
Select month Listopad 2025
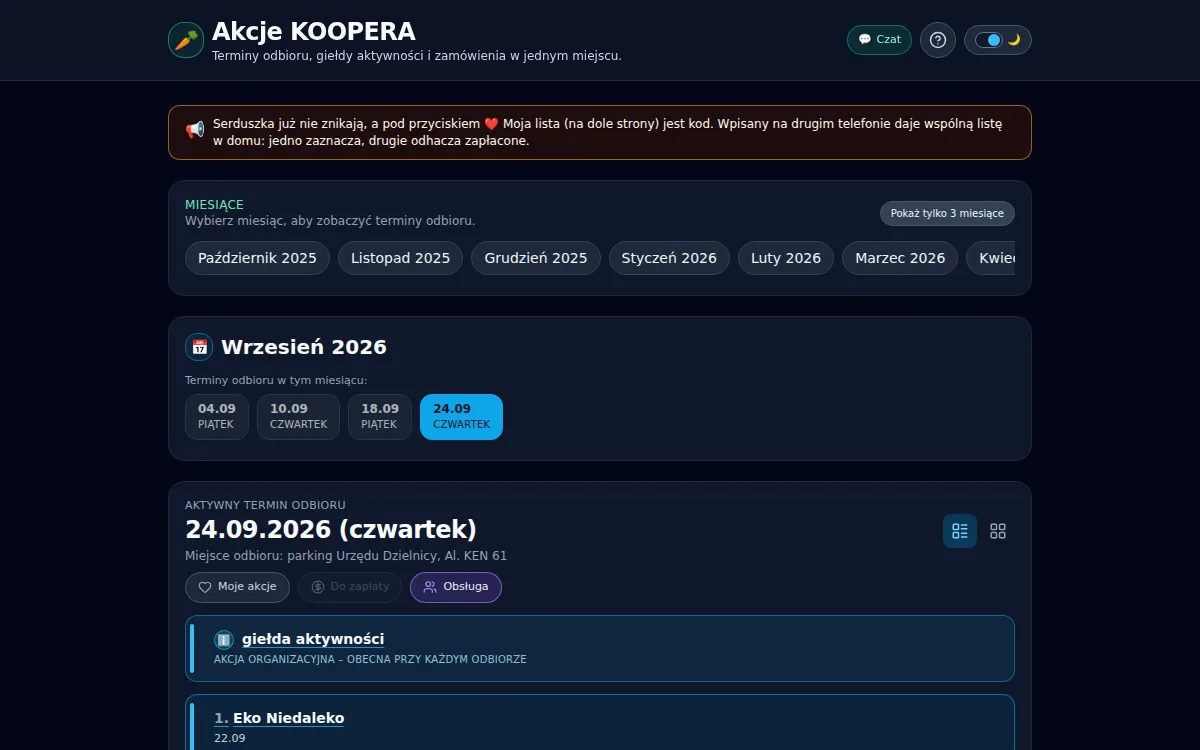[x=400, y=258]
